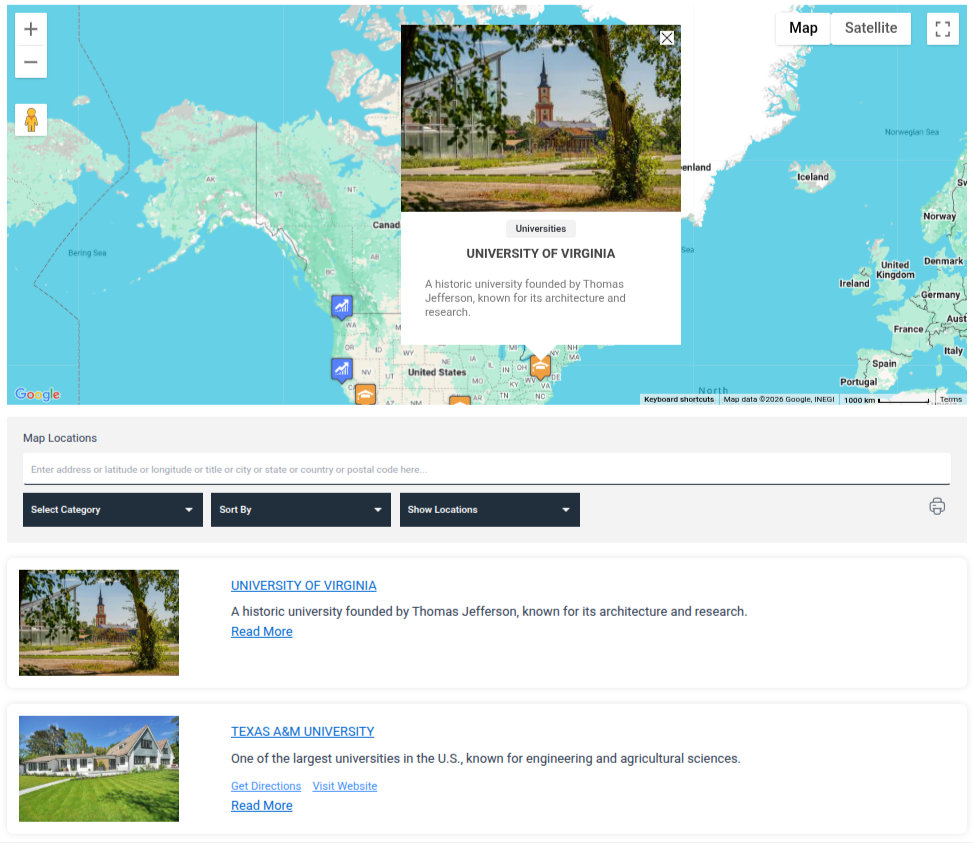The image size is (973, 843).
Task: Switch to Map view
Action: (x=803, y=28)
